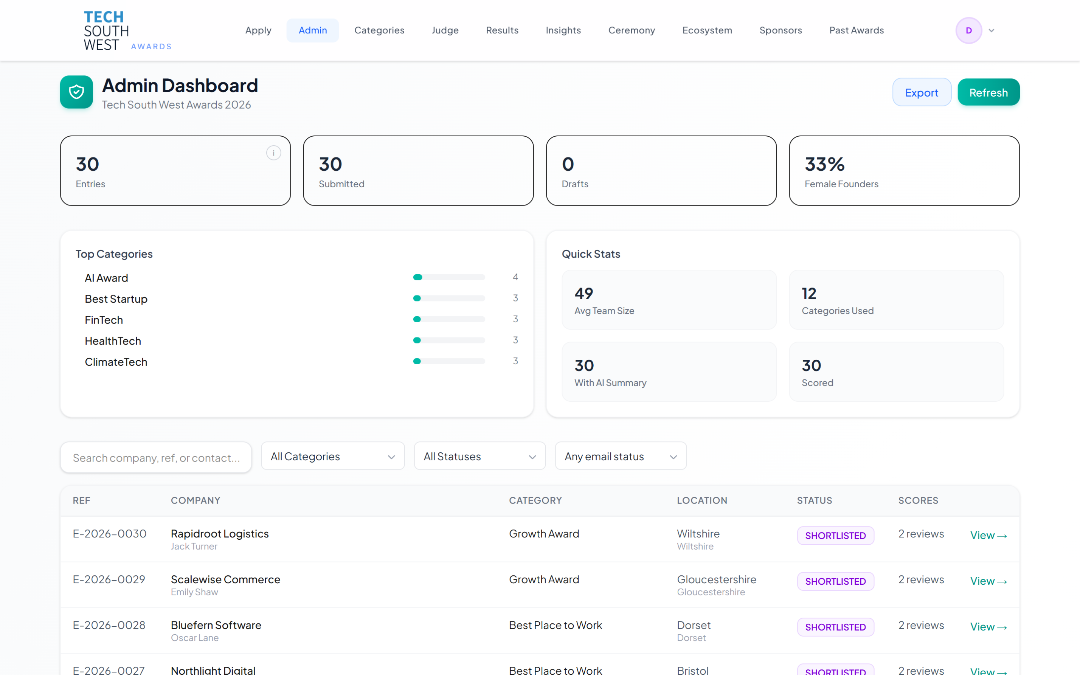Click the CATEGORY column header
The width and height of the screenshot is (1080, 675).
coord(535,501)
